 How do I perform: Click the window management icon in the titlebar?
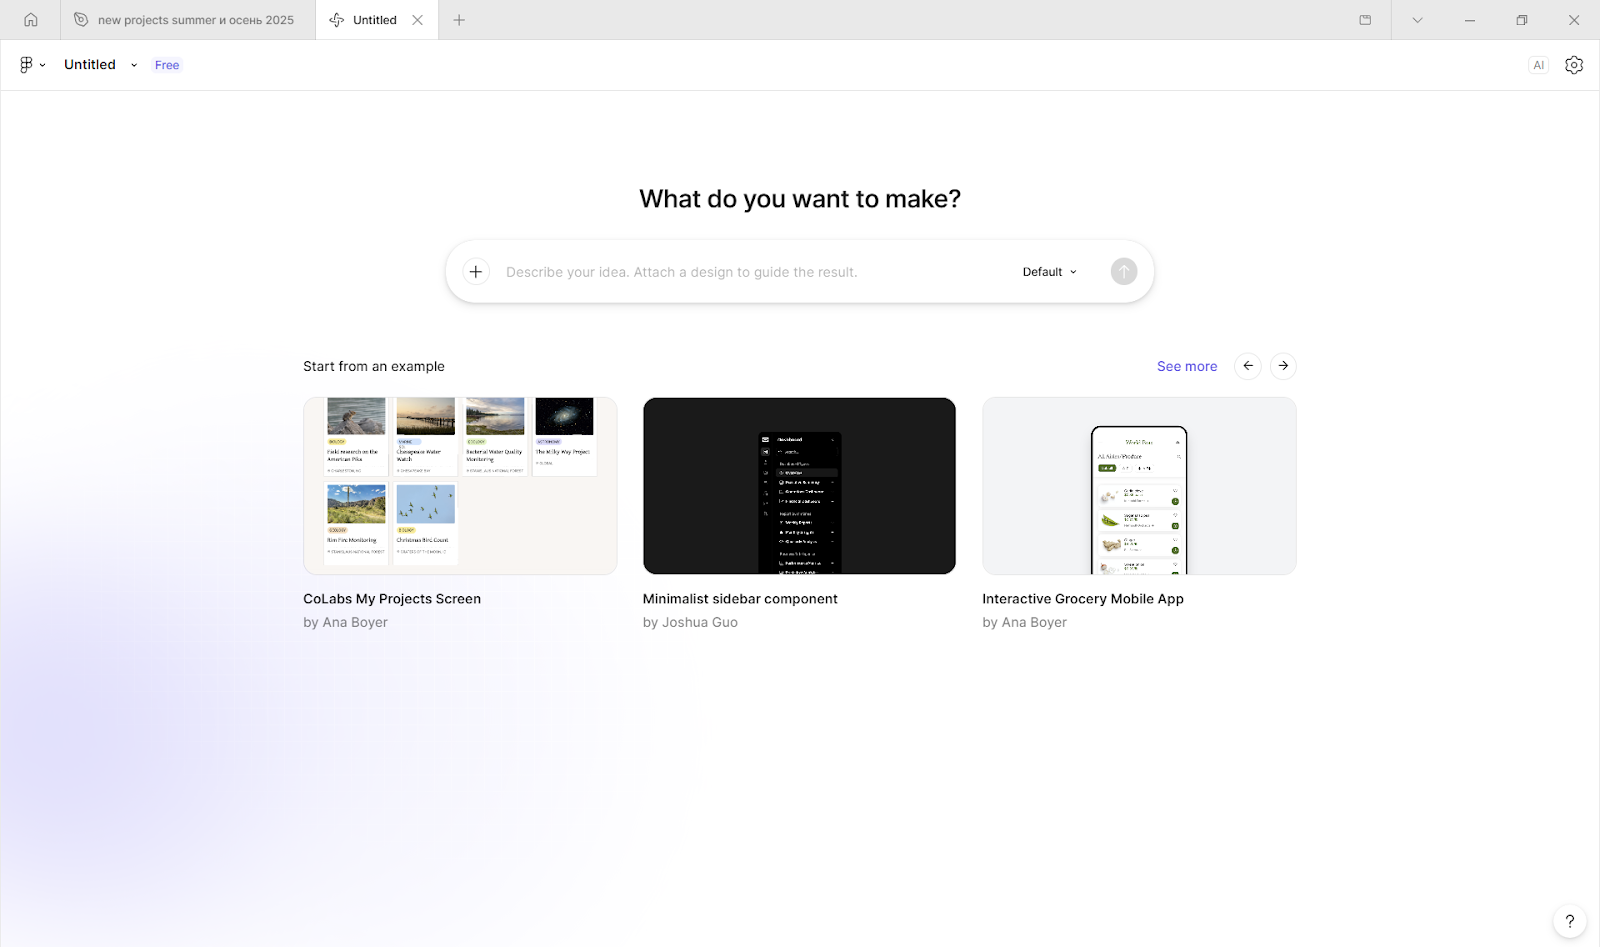tap(1364, 19)
